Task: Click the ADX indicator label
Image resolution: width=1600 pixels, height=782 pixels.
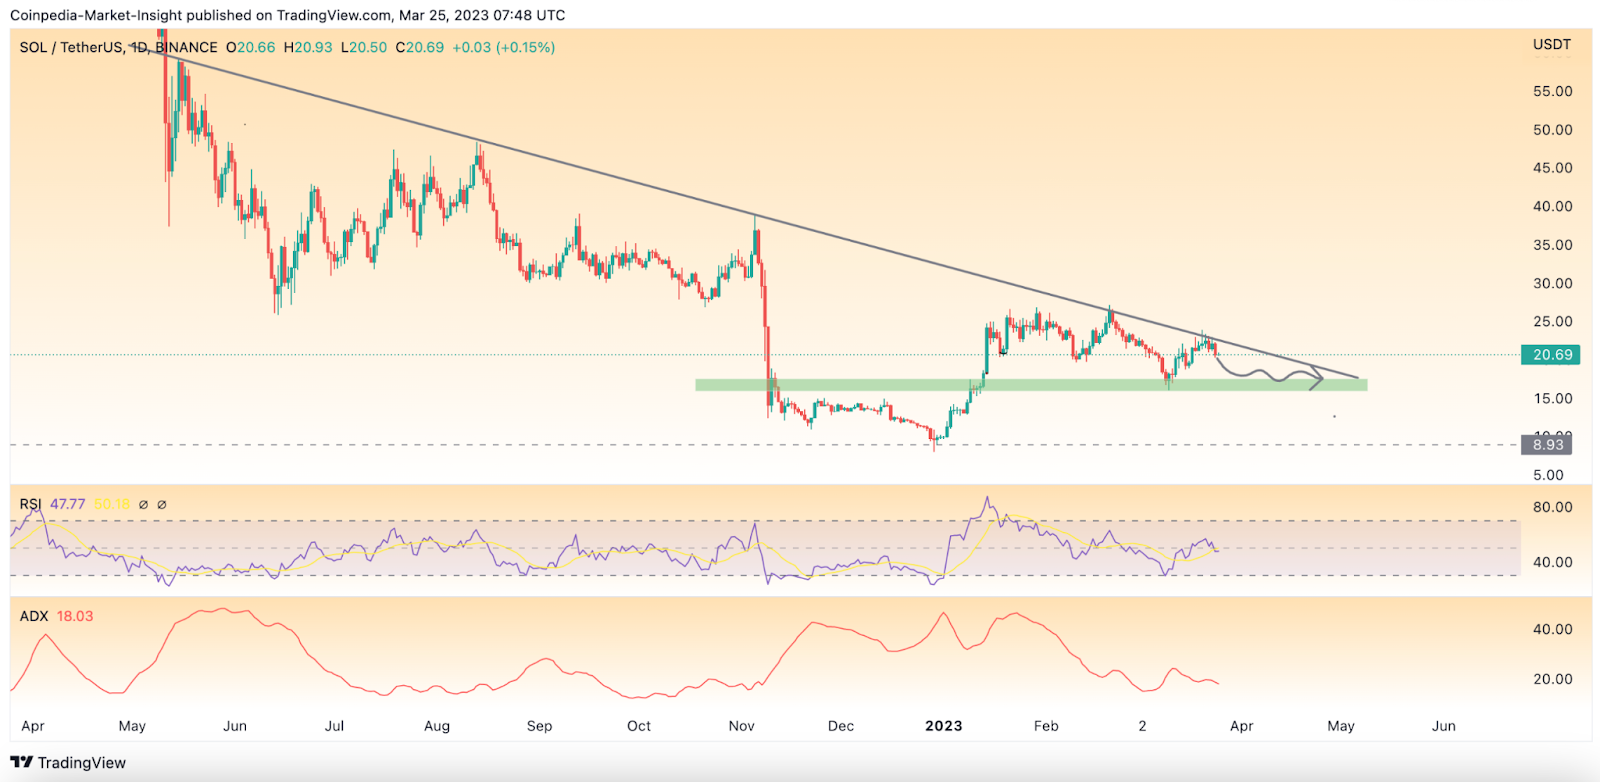Action: click(x=34, y=616)
